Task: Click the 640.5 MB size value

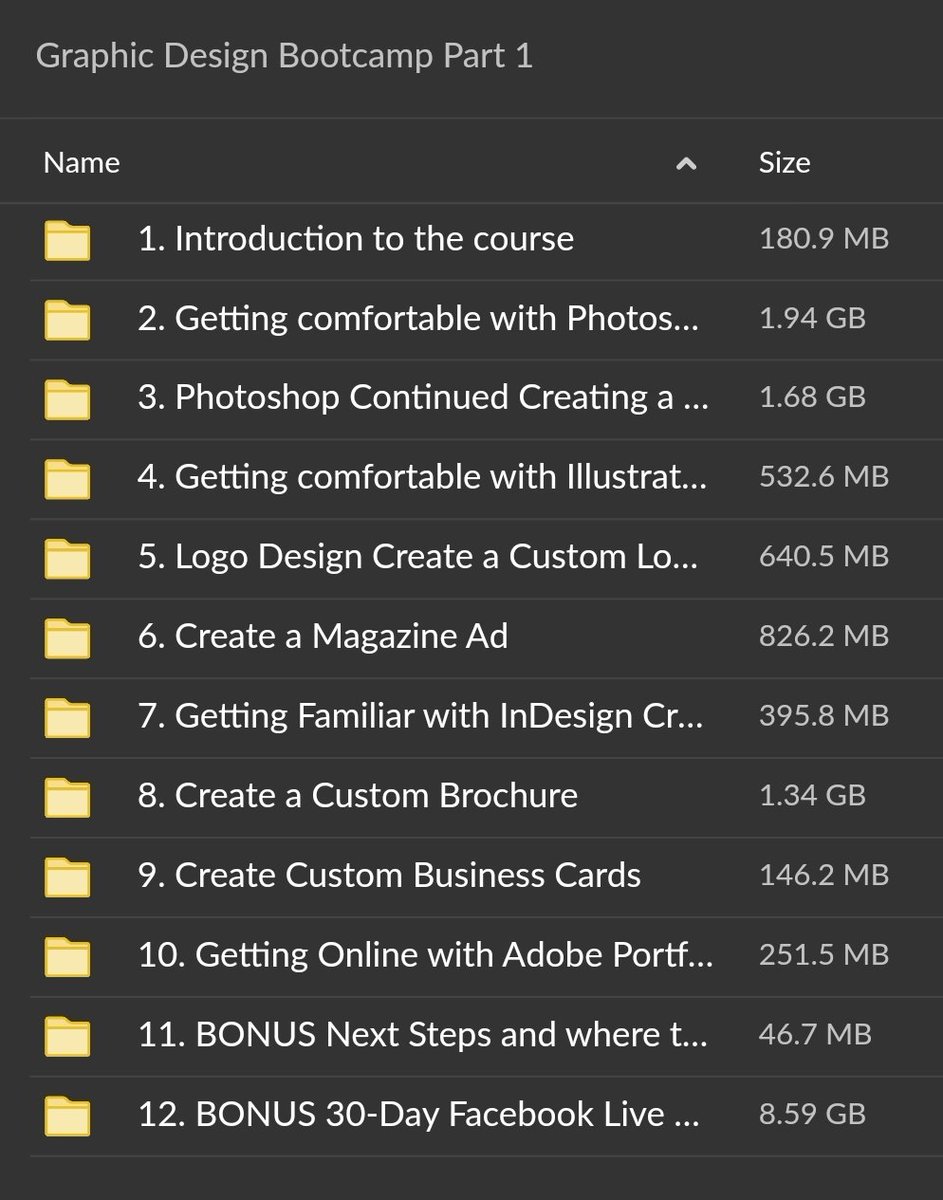Action: click(824, 556)
